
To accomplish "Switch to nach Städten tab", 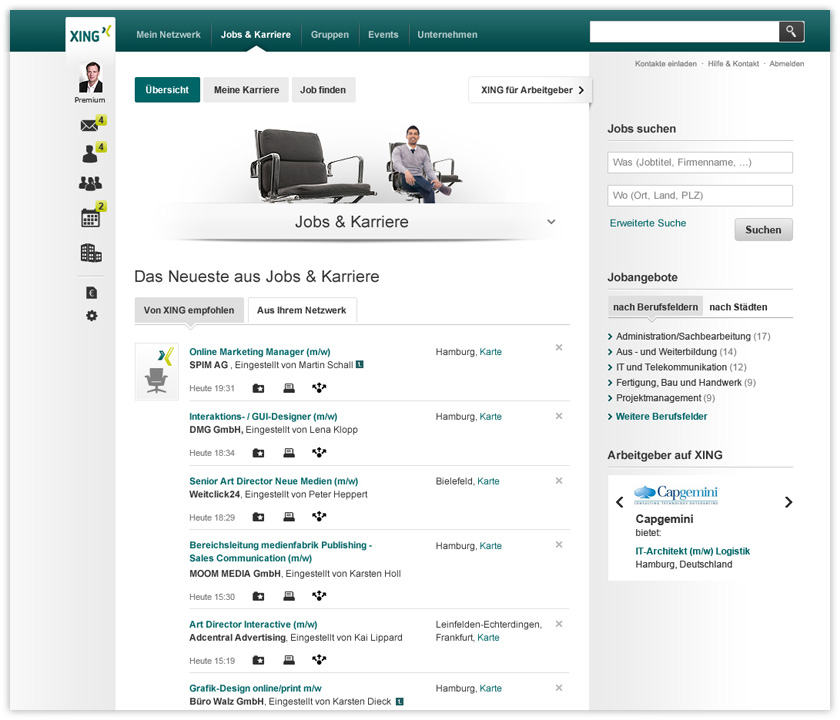I will [x=738, y=307].
